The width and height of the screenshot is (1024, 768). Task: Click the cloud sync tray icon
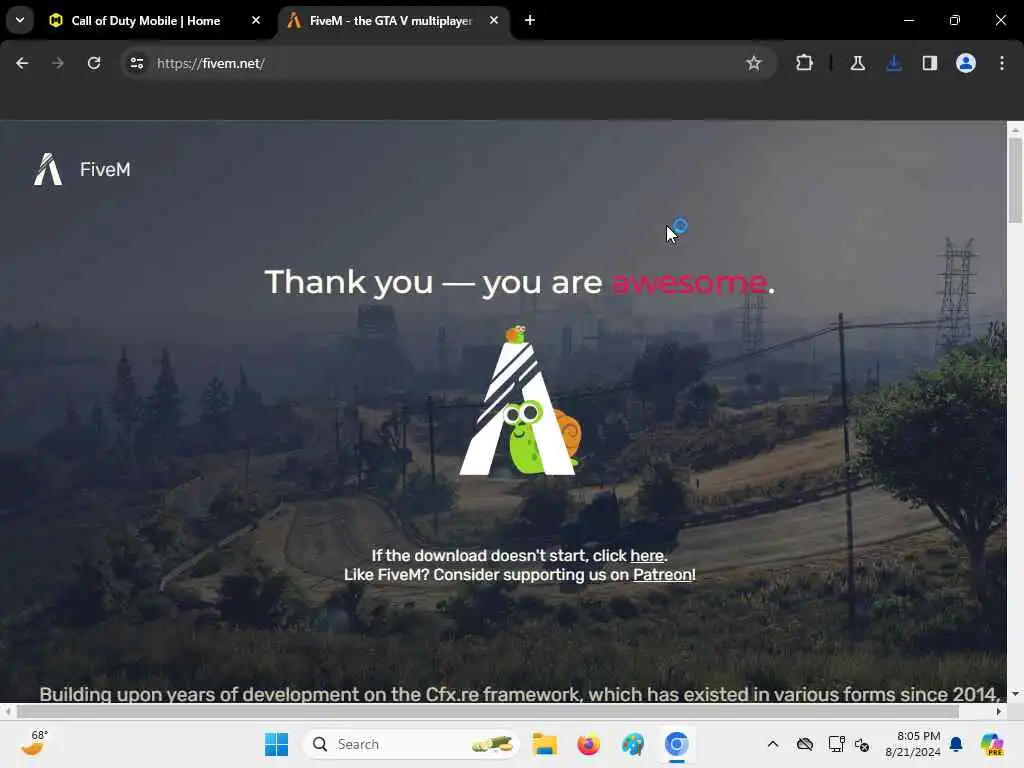click(805, 744)
